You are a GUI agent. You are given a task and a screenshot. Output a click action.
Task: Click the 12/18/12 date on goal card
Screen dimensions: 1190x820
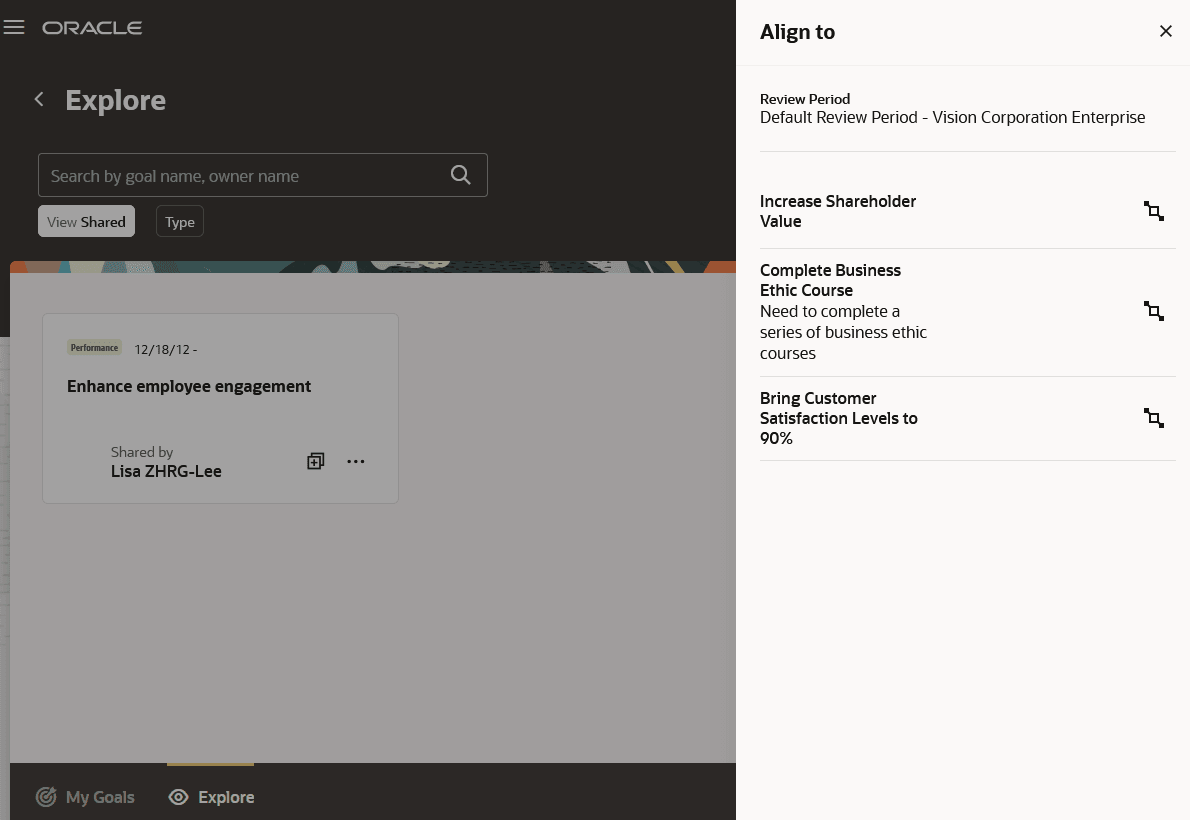pyautogui.click(x=165, y=349)
